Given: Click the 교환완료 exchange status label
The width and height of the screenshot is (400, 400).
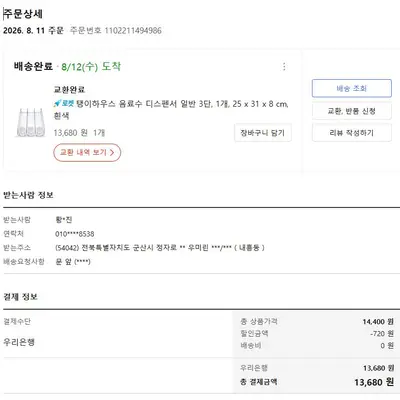Looking at the screenshot, I should [x=69, y=90].
